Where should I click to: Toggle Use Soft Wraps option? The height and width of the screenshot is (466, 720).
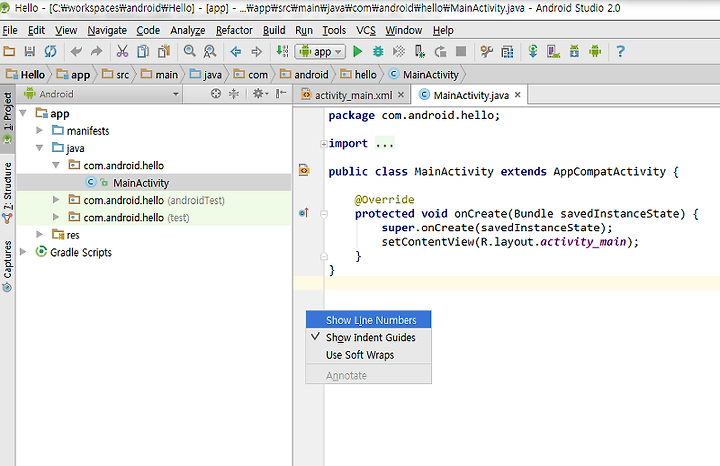pyautogui.click(x=368, y=355)
